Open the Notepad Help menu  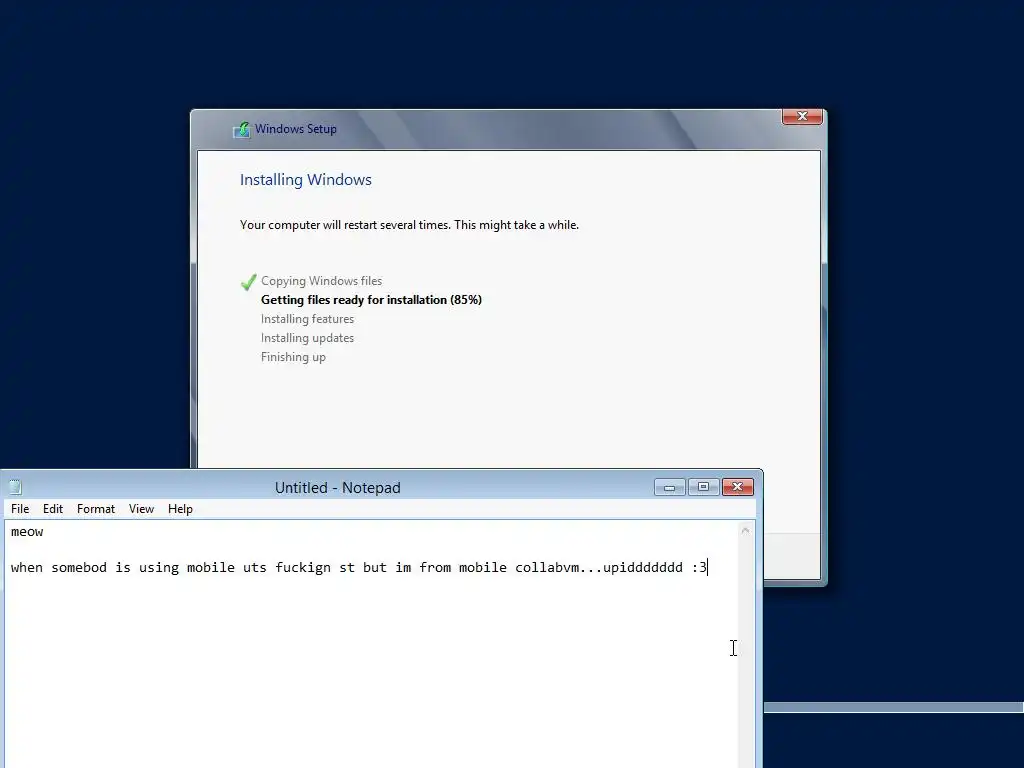tap(180, 509)
